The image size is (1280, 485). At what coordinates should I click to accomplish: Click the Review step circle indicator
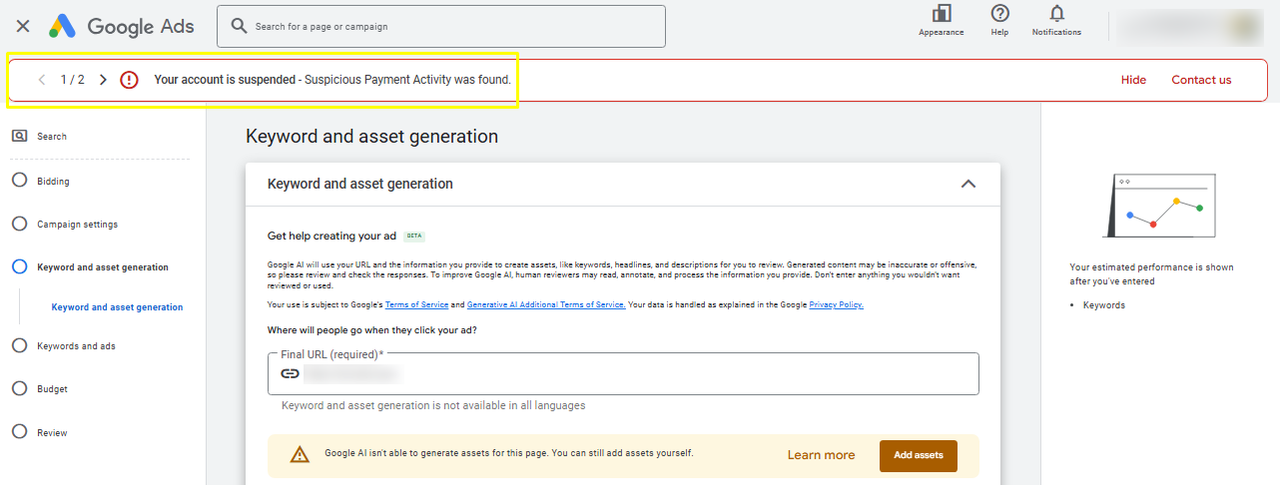click(19, 431)
